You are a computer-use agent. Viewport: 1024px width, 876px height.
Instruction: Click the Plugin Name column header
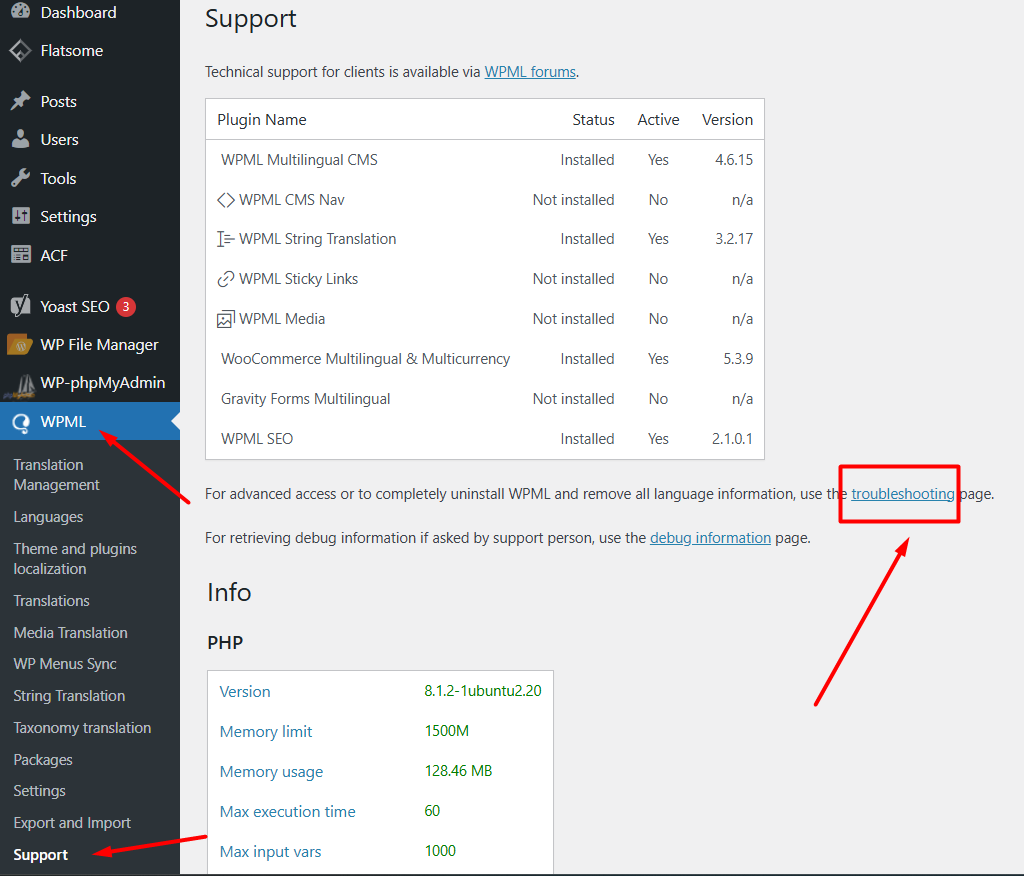click(262, 120)
